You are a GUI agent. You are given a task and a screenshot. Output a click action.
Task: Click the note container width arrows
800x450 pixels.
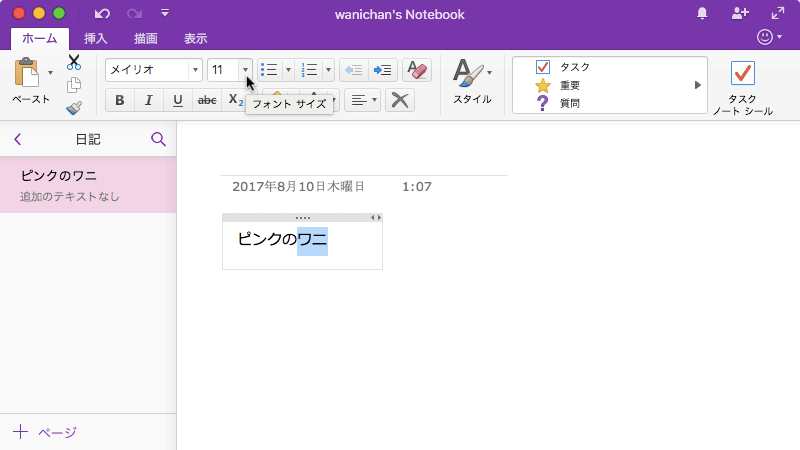coord(376,217)
